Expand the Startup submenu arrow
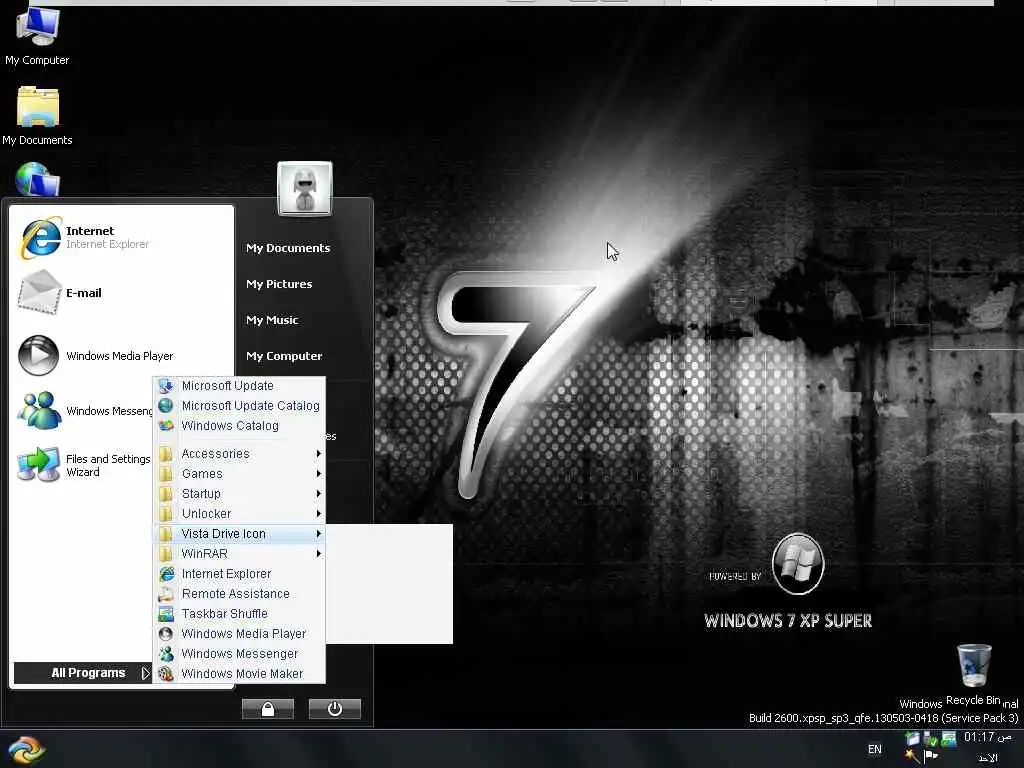Viewport: 1024px width, 768px height. click(318, 494)
